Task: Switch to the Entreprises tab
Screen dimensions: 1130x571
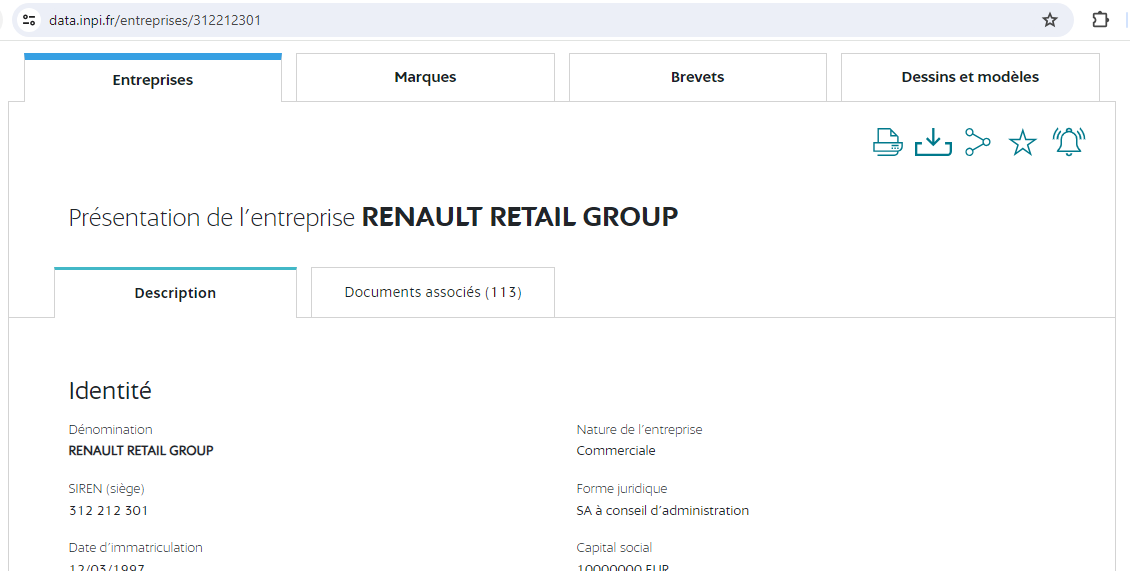Action: coord(153,77)
